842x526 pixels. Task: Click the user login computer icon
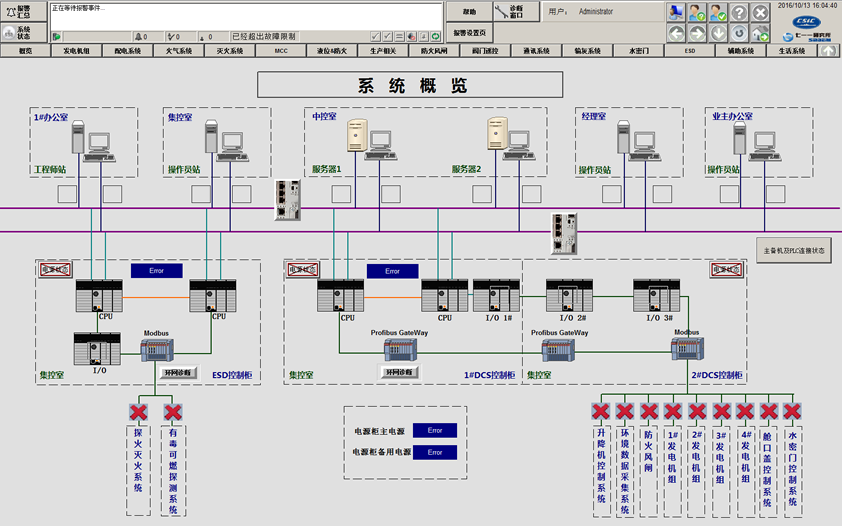tap(677, 13)
